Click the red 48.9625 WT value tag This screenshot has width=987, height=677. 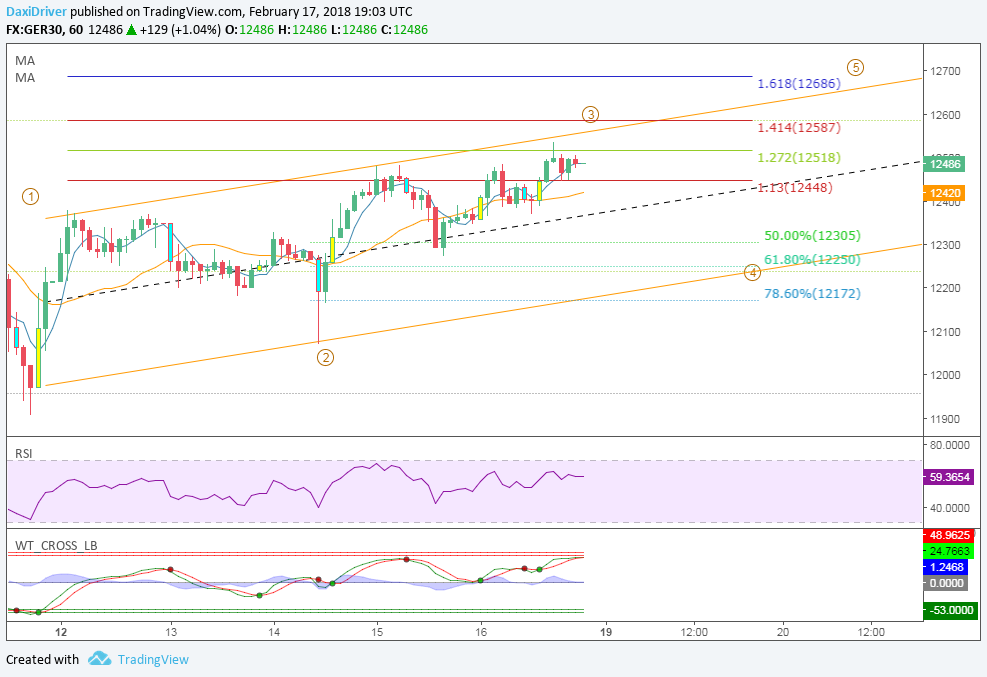948,535
